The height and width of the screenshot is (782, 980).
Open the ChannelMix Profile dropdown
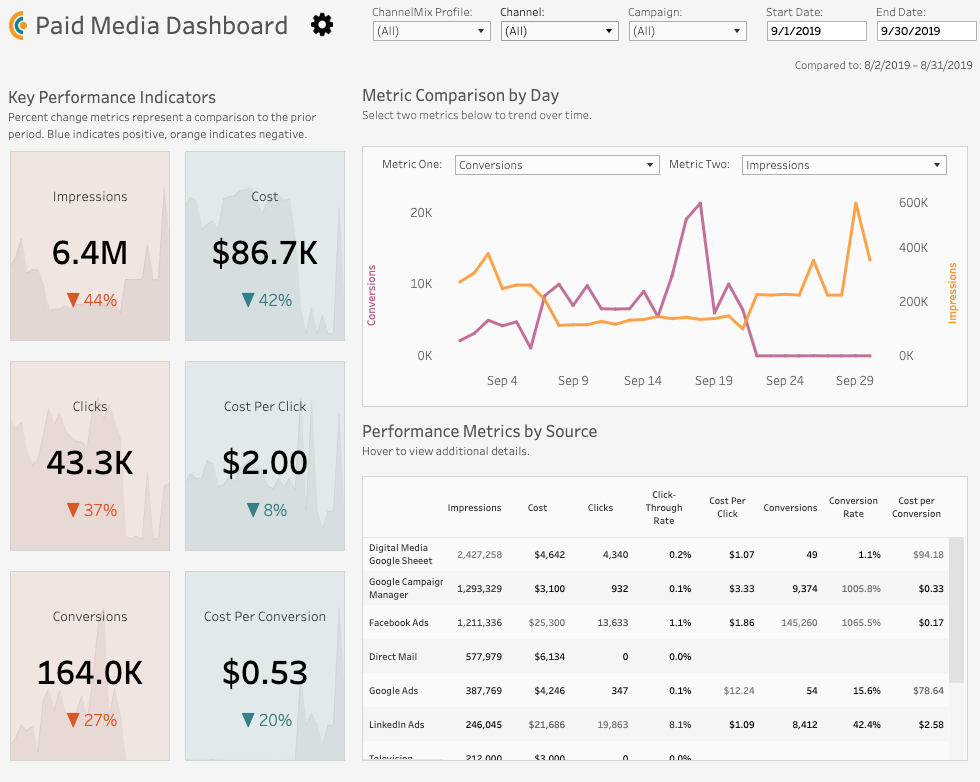click(x=431, y=31)
